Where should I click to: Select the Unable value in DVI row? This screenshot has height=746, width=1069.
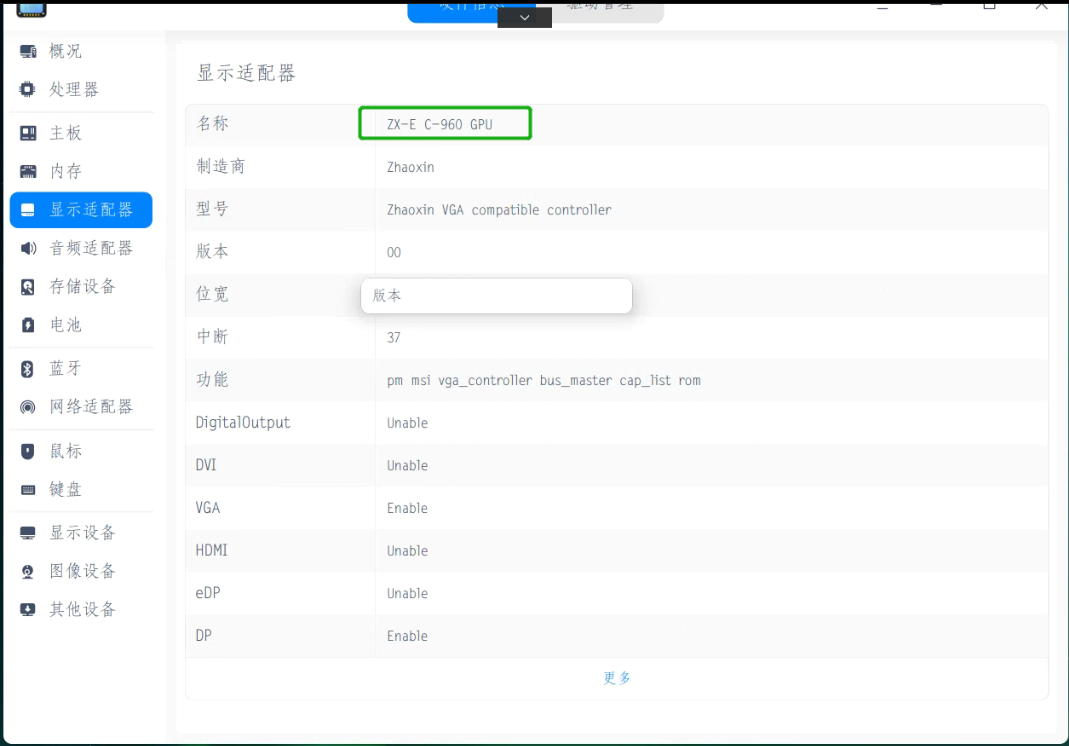(x=408, y=466)
